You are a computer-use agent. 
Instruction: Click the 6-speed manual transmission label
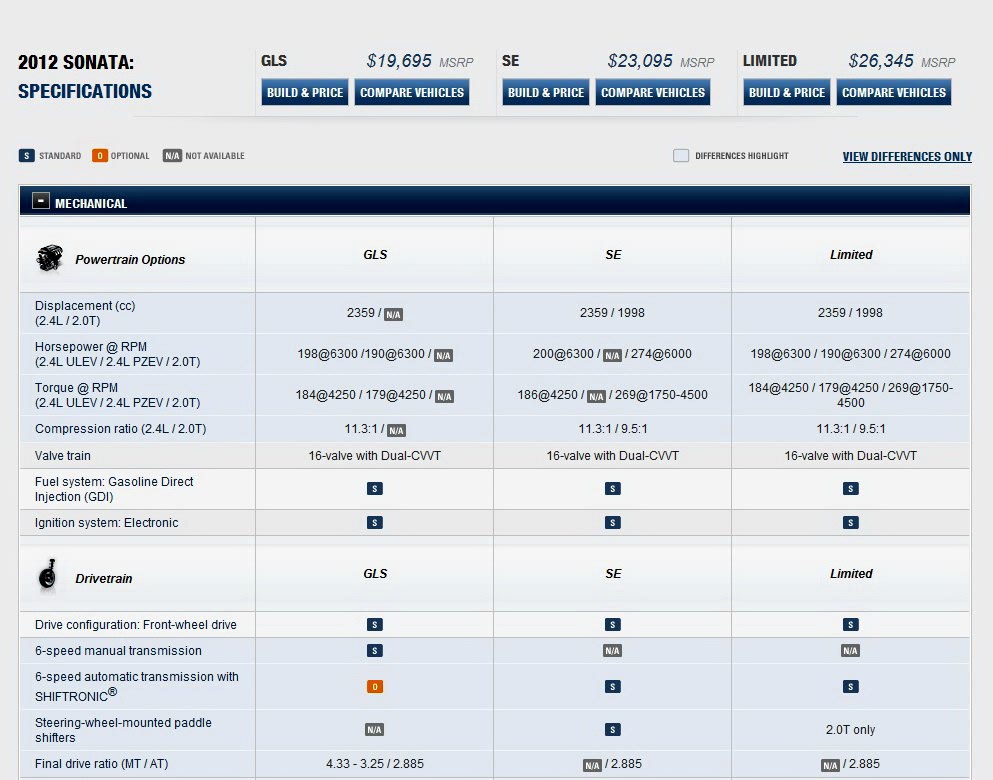118,651
